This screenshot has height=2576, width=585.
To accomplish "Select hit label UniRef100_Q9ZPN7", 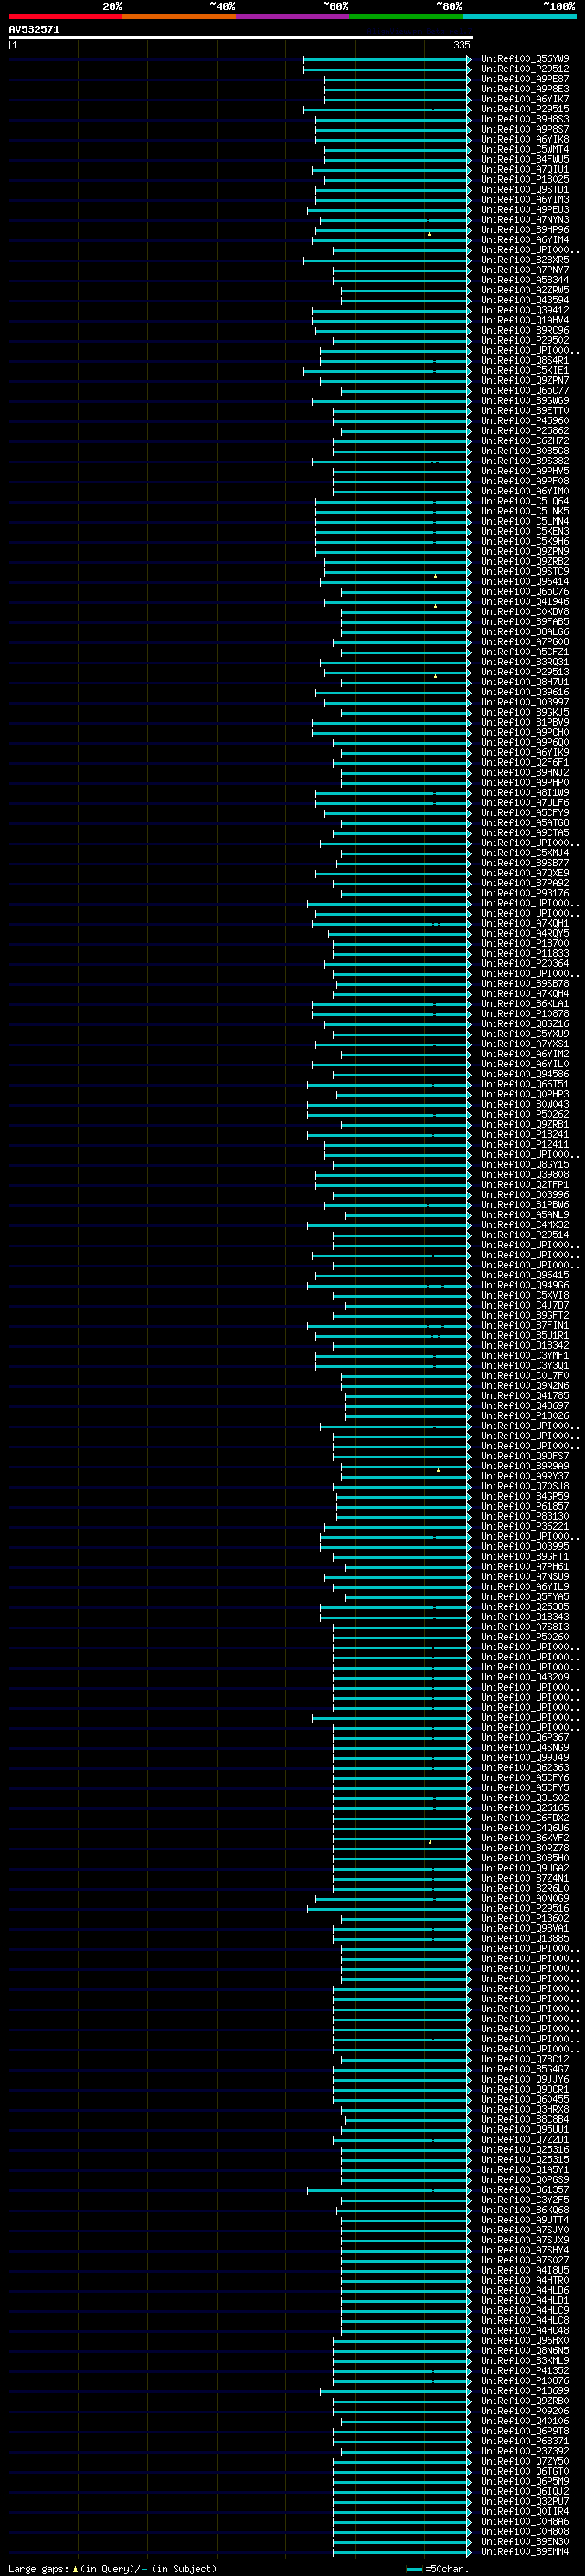I will tap(525, 380).
